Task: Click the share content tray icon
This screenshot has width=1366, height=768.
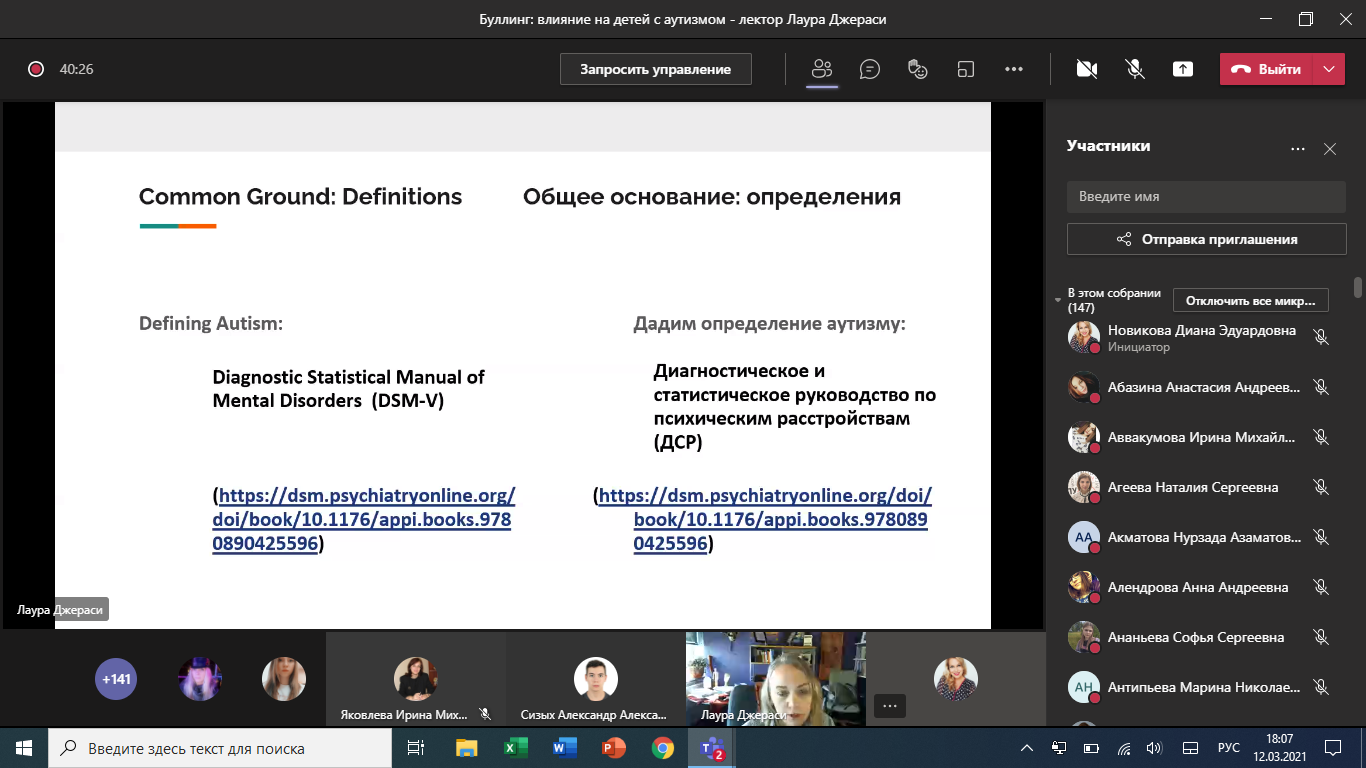Action: (1183, 69)
